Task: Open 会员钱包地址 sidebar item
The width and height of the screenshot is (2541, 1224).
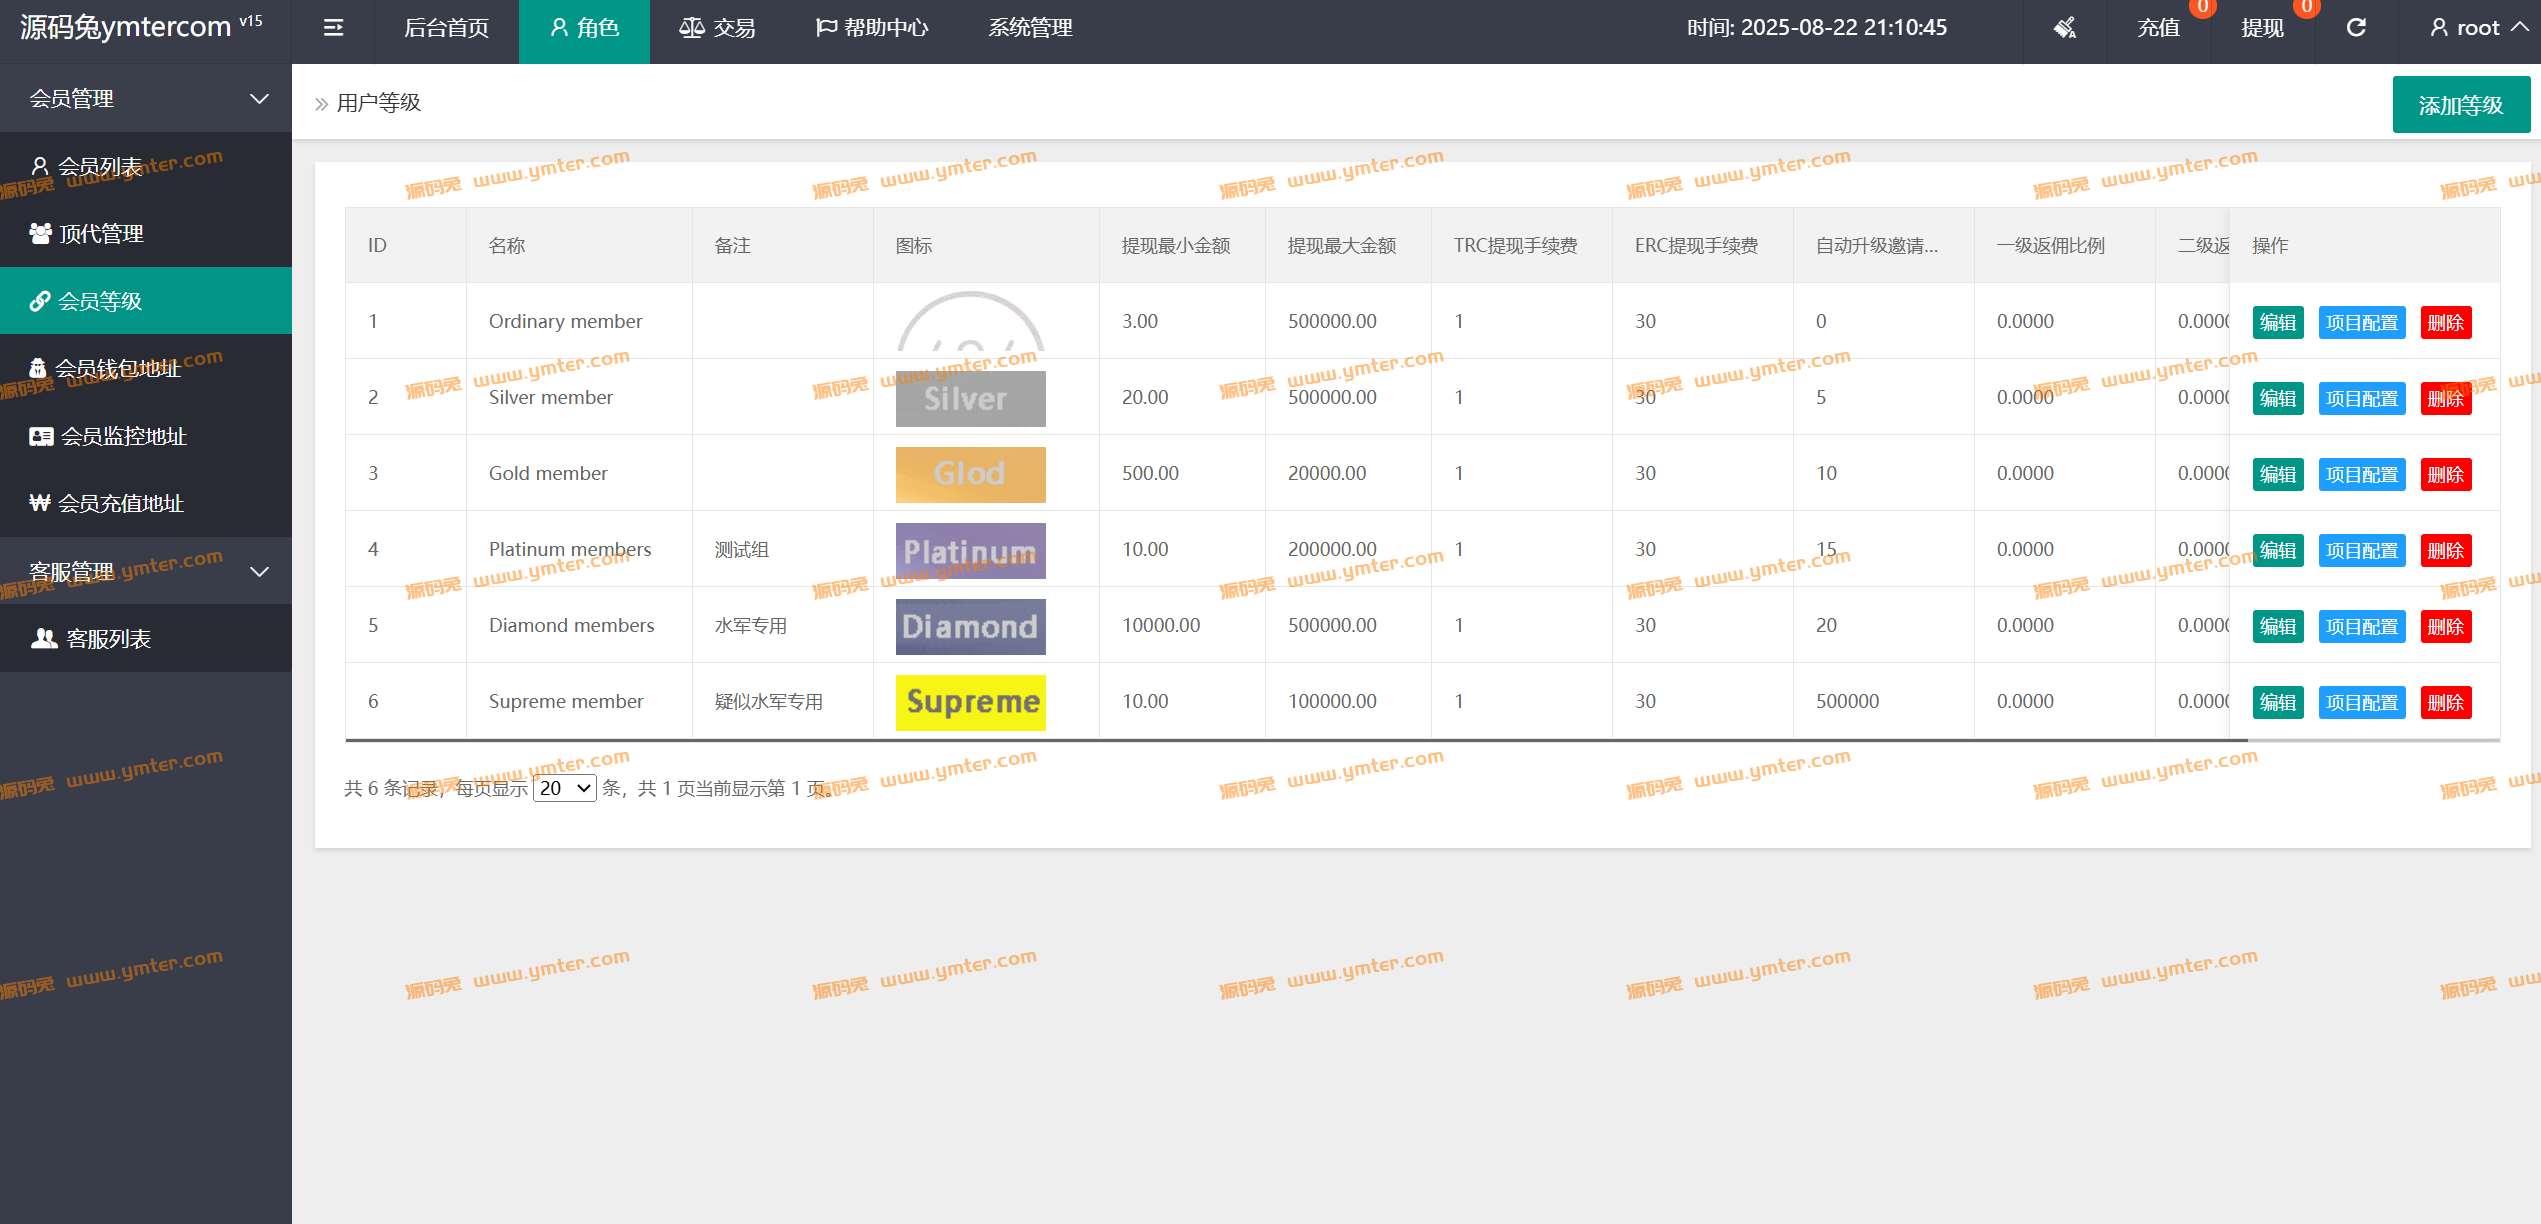Action: click(117, 369)
